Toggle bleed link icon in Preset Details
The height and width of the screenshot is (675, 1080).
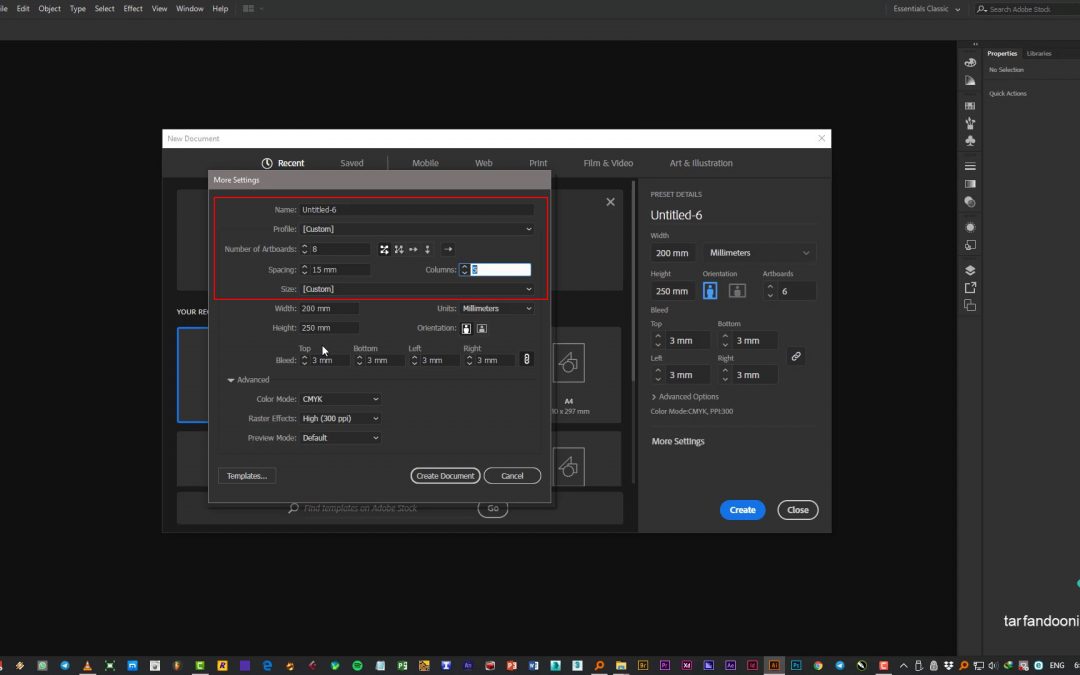(x=795, y=356)
